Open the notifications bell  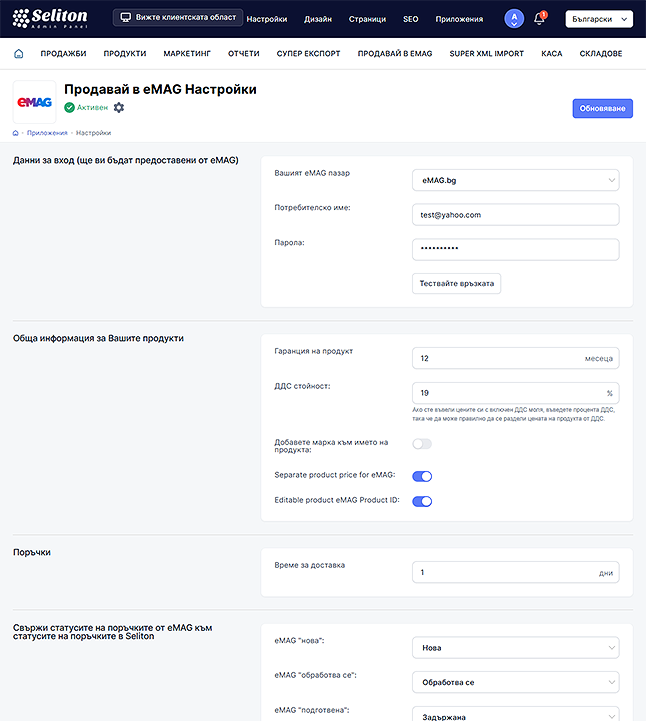pyautogui.click(x=539, y=19)
